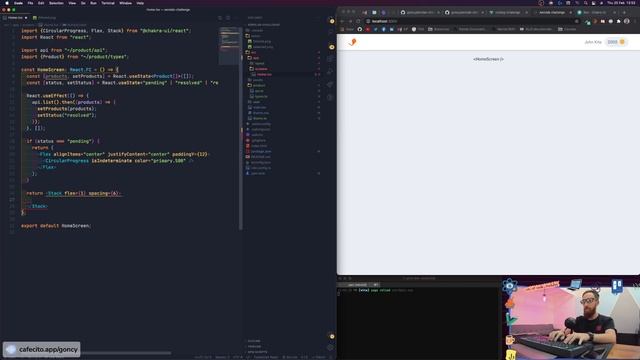Open the browser extensions puzzle icon
Image resolution: width=640 pixels, height=360 pixels.
618,21
